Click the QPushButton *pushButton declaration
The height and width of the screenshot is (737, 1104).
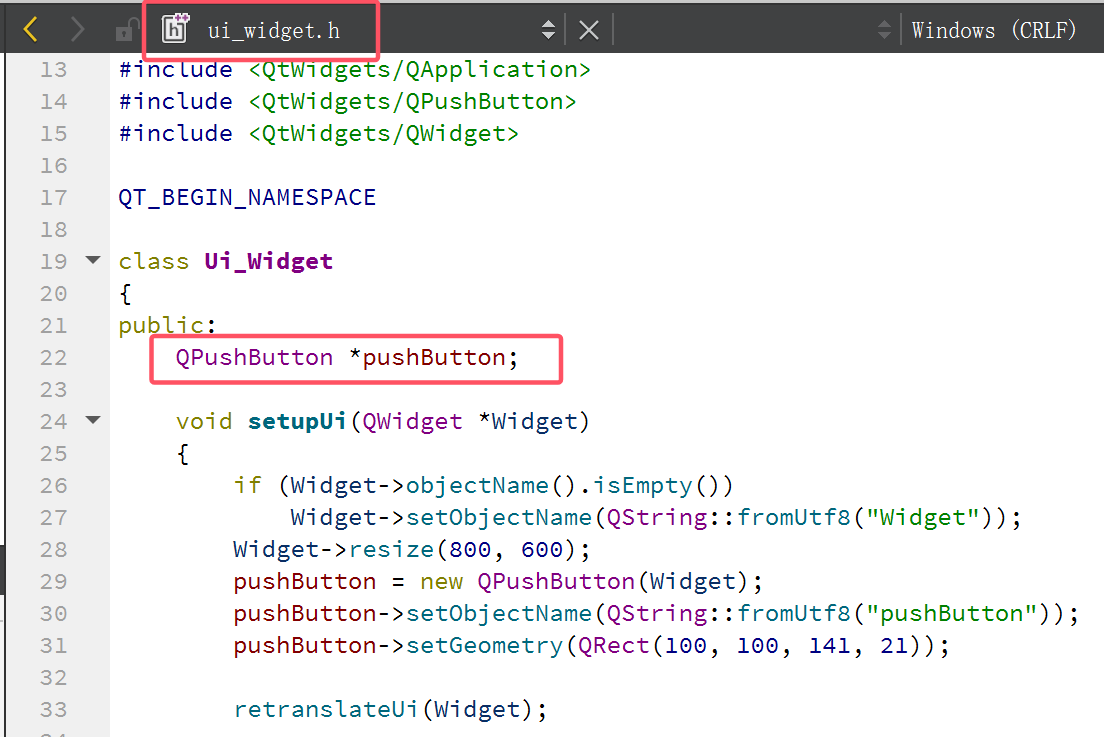[346, 358]
